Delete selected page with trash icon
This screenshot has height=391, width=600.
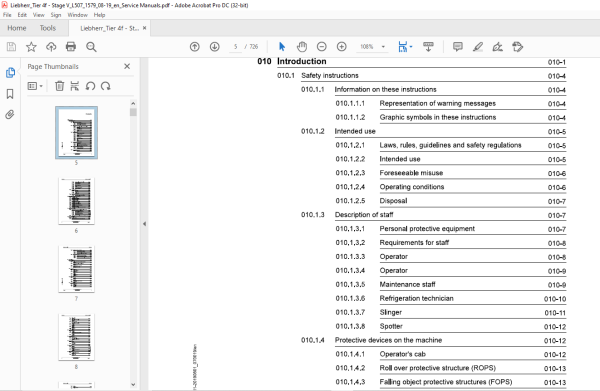[x=59, y=86]
